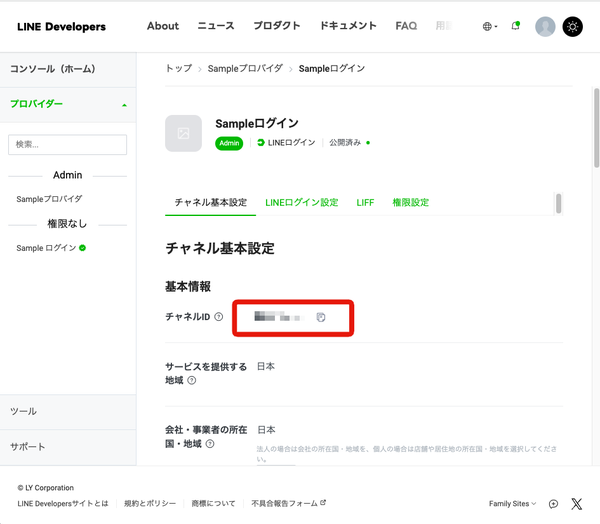This screenshot has width=600, height=524.
Task: Open the サポート sidebar section
Action: [x=68, y=447]
